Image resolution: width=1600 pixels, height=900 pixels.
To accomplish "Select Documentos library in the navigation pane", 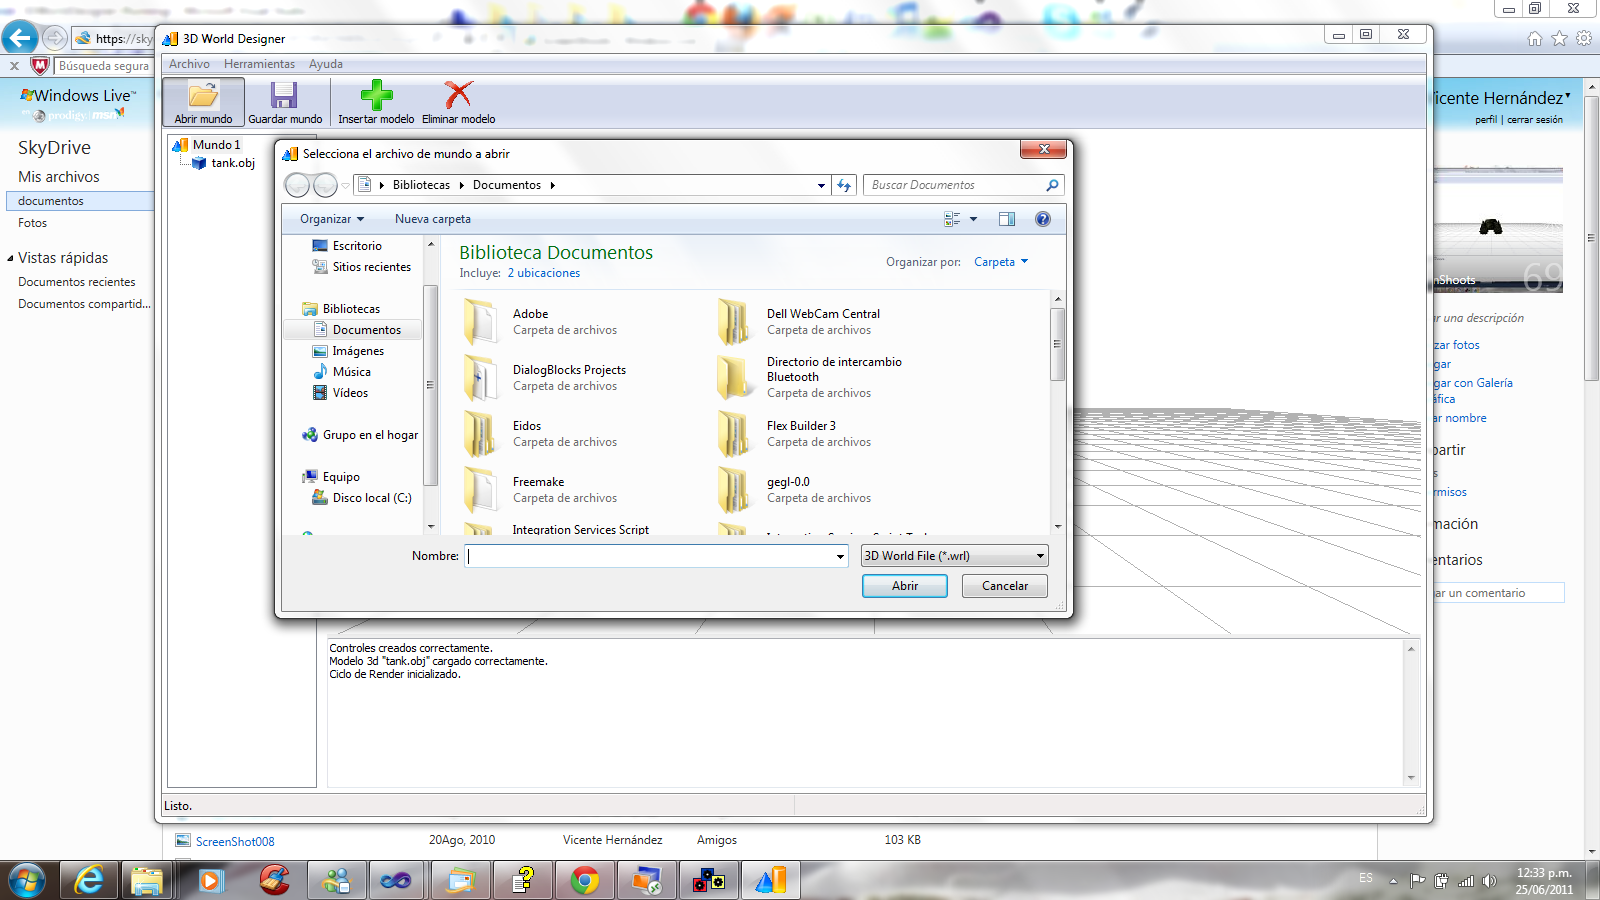I will tap(366, 330).
